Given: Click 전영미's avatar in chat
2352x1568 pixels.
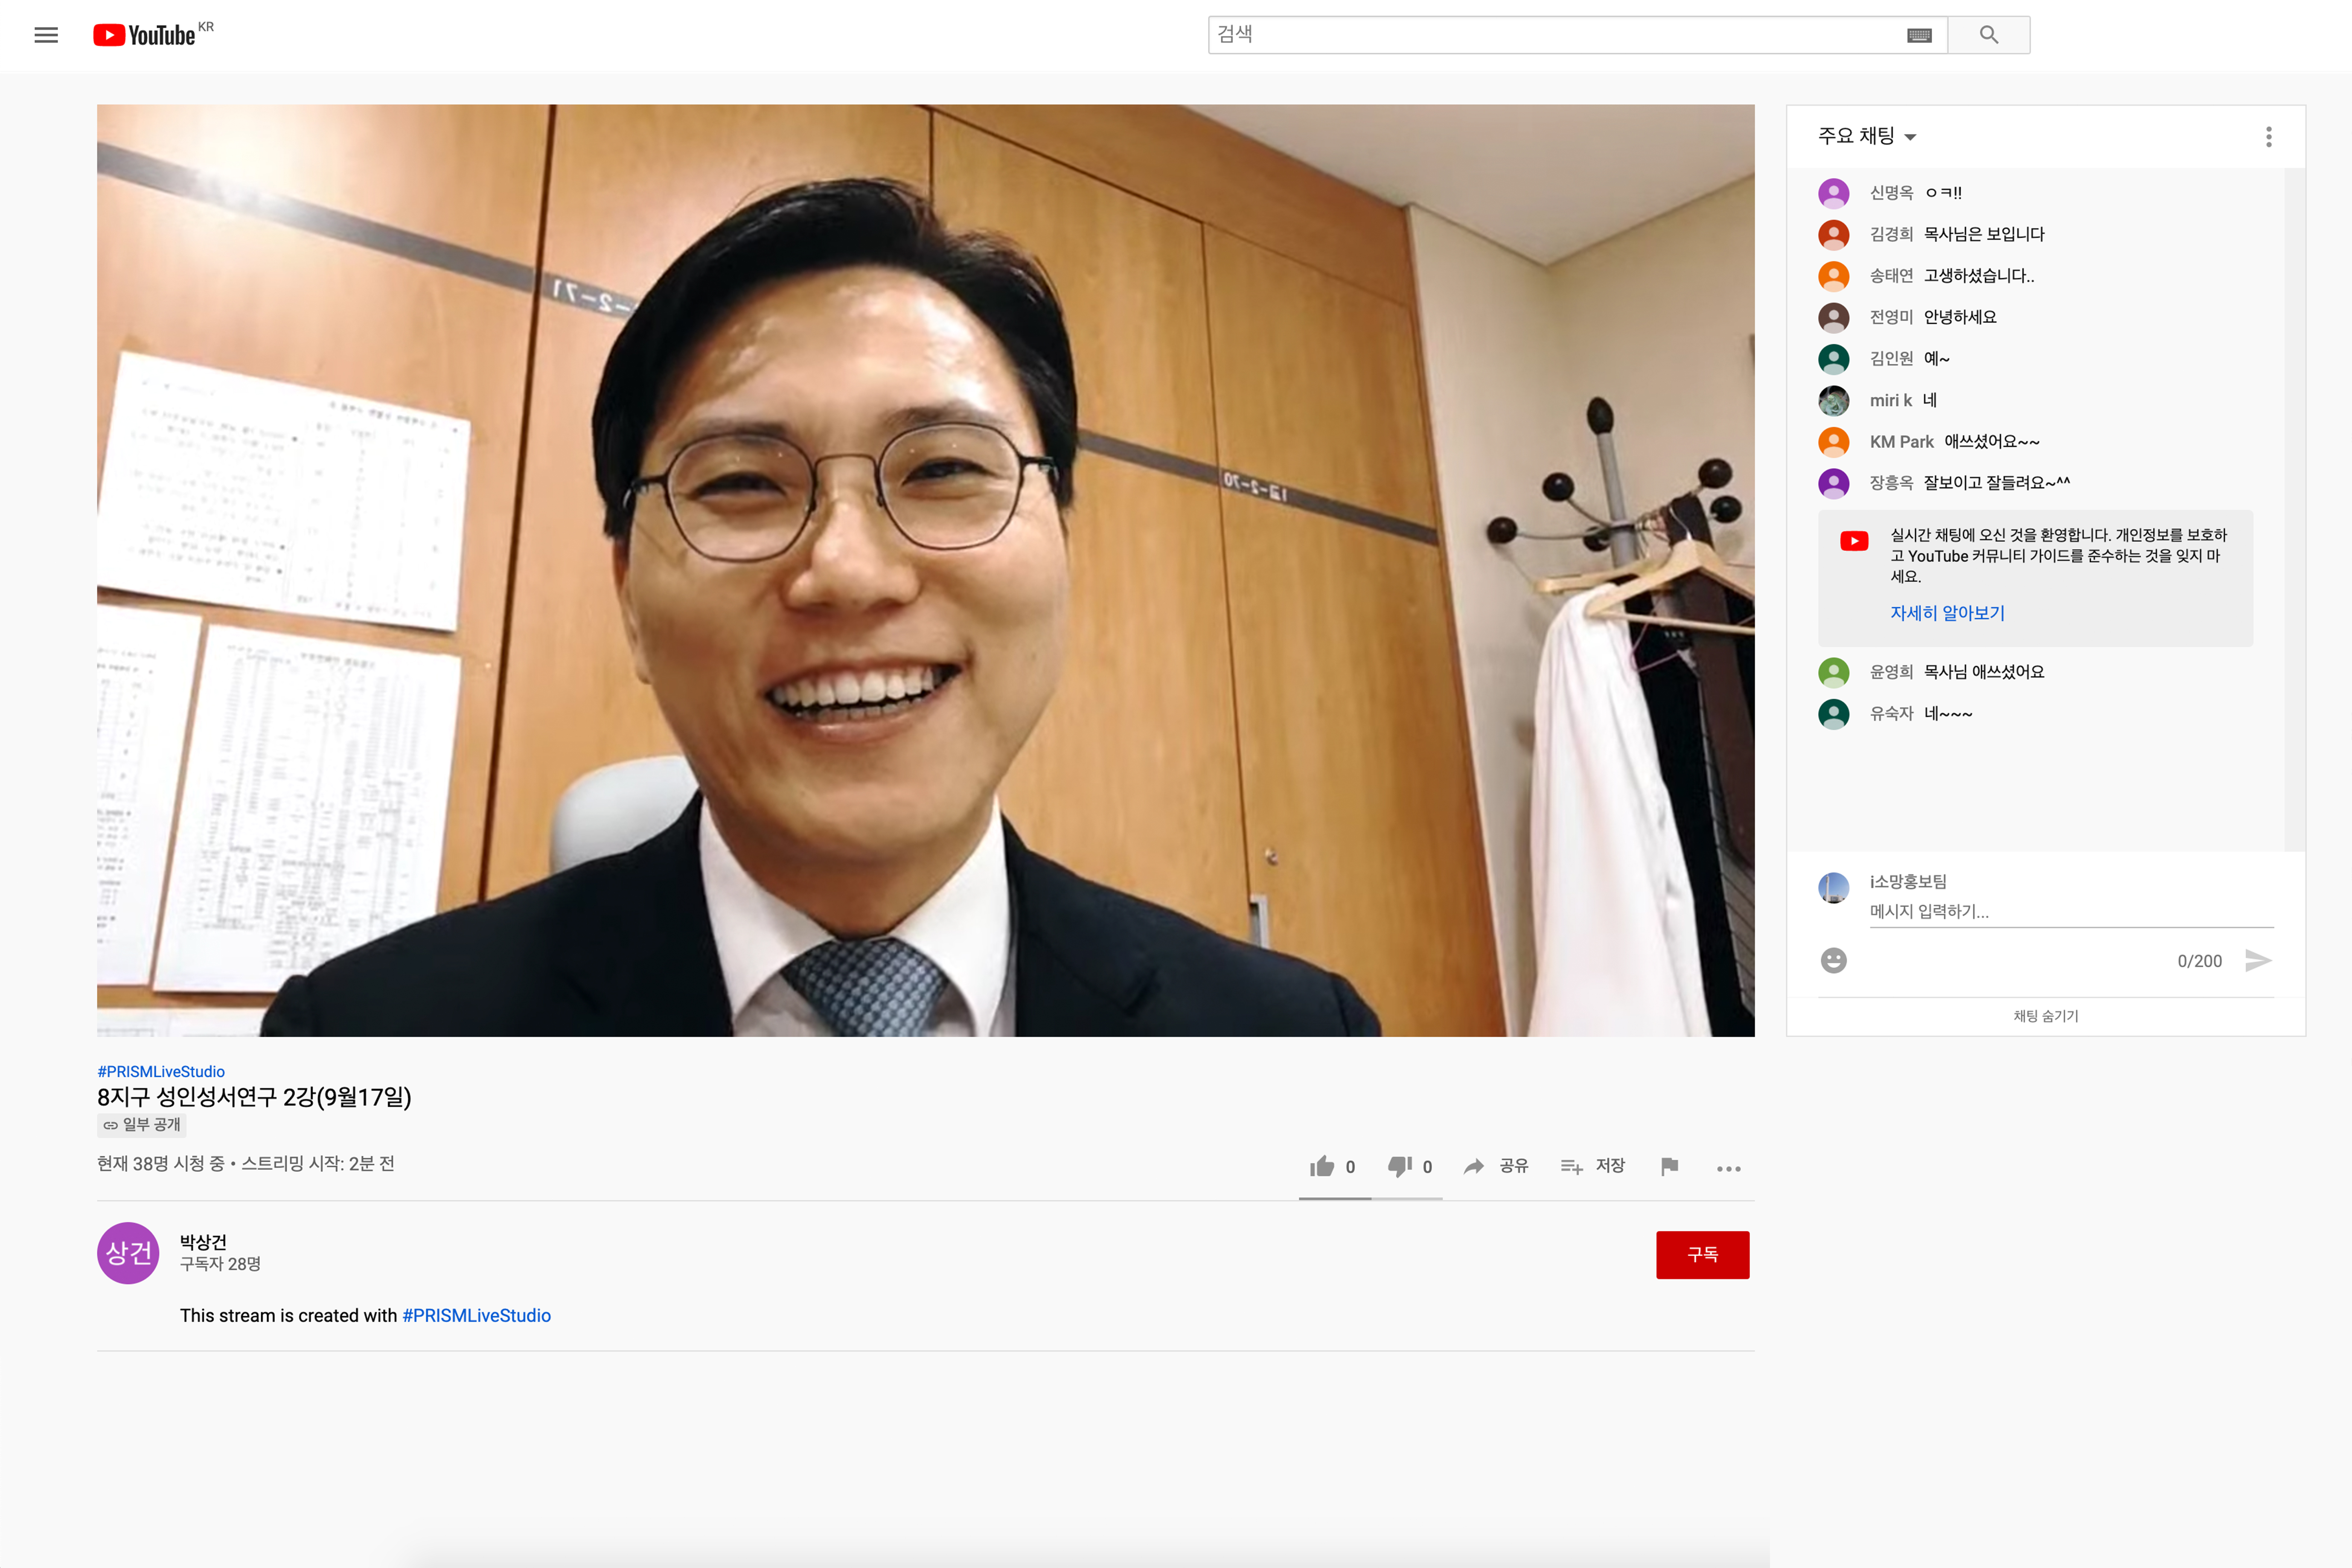Looking at the screenshot, I should (x=1833, y=317).
